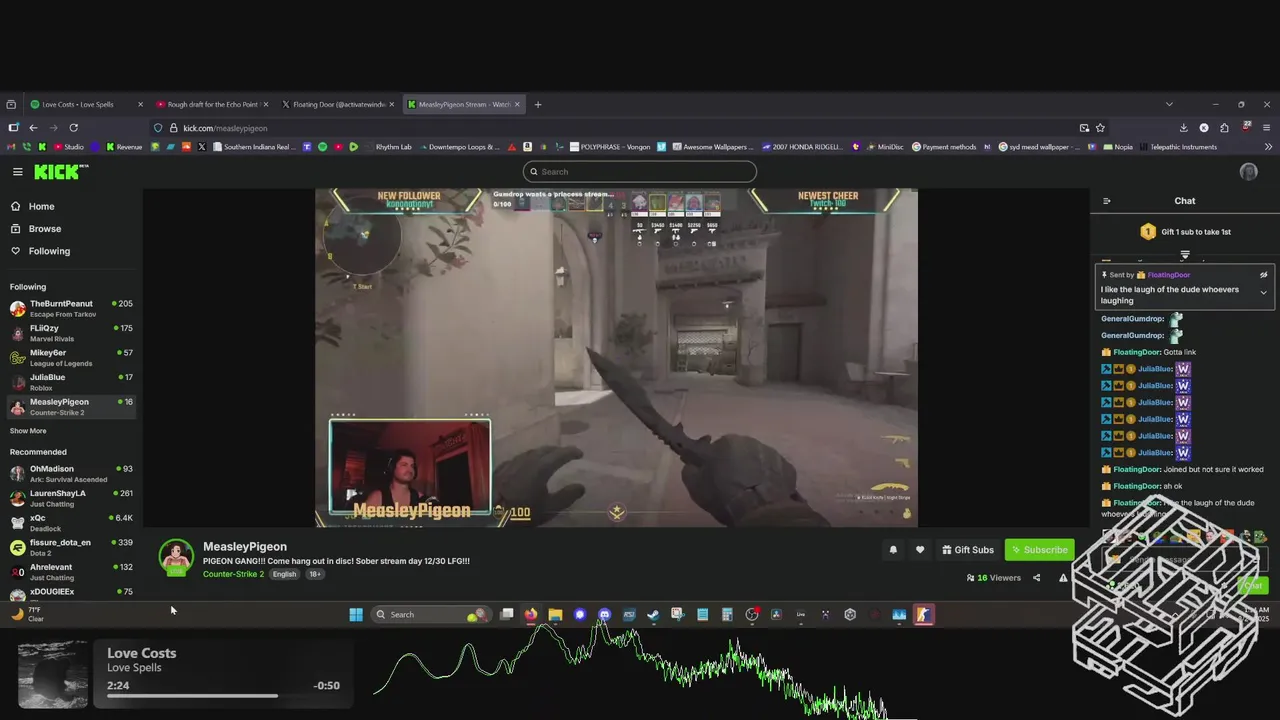
Task: Click the Love Costs album art thumbnail
Action: (x=53, y=675)
